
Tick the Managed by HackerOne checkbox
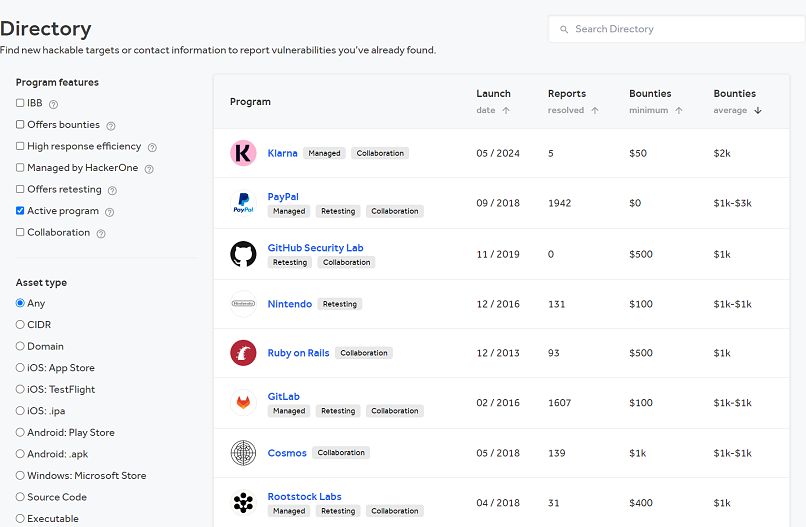click(x=20, y=168)
